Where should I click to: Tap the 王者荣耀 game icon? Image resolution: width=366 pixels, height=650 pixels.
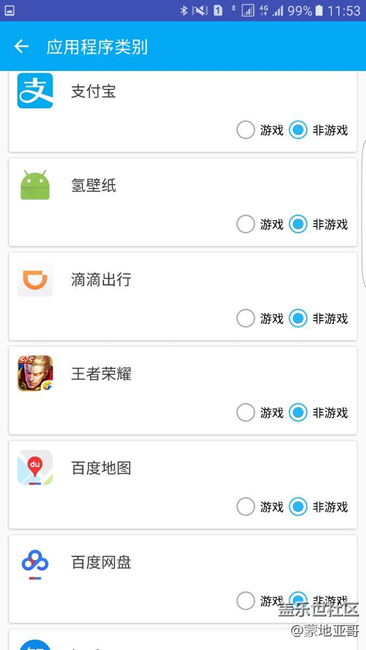click(x=35, y=373)
